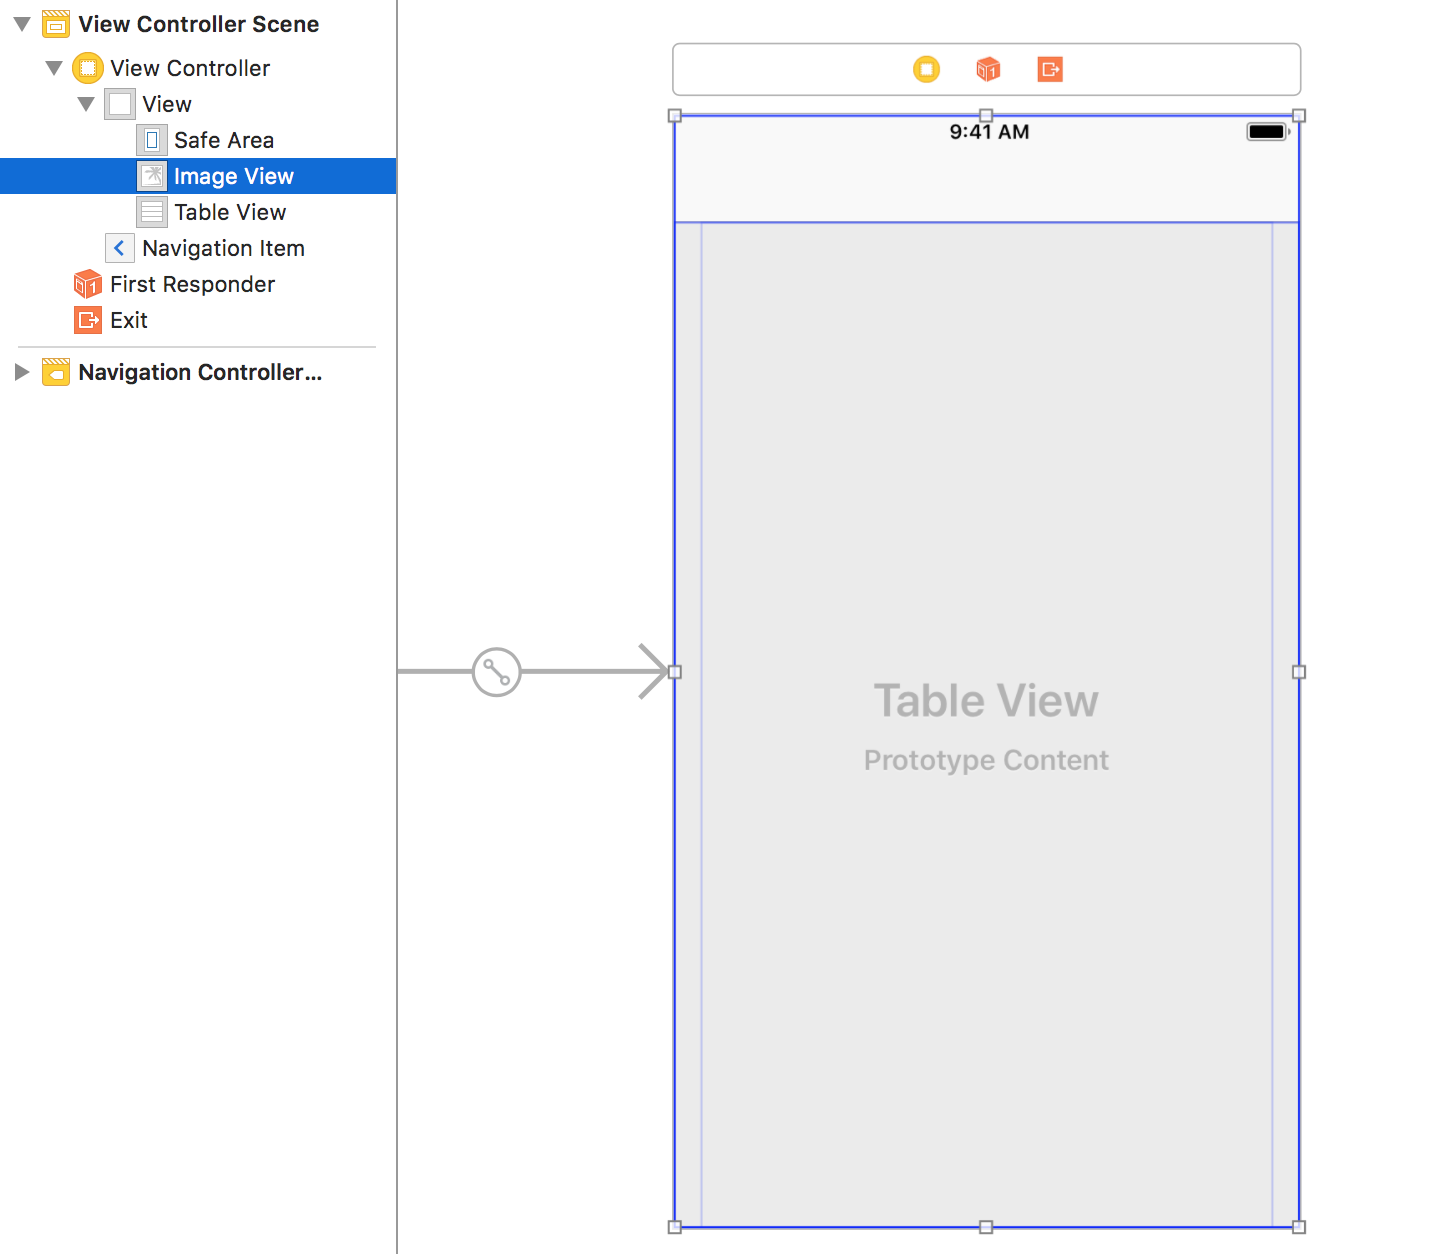Click the Navigation Controller folder icon

tap(56, 371)
